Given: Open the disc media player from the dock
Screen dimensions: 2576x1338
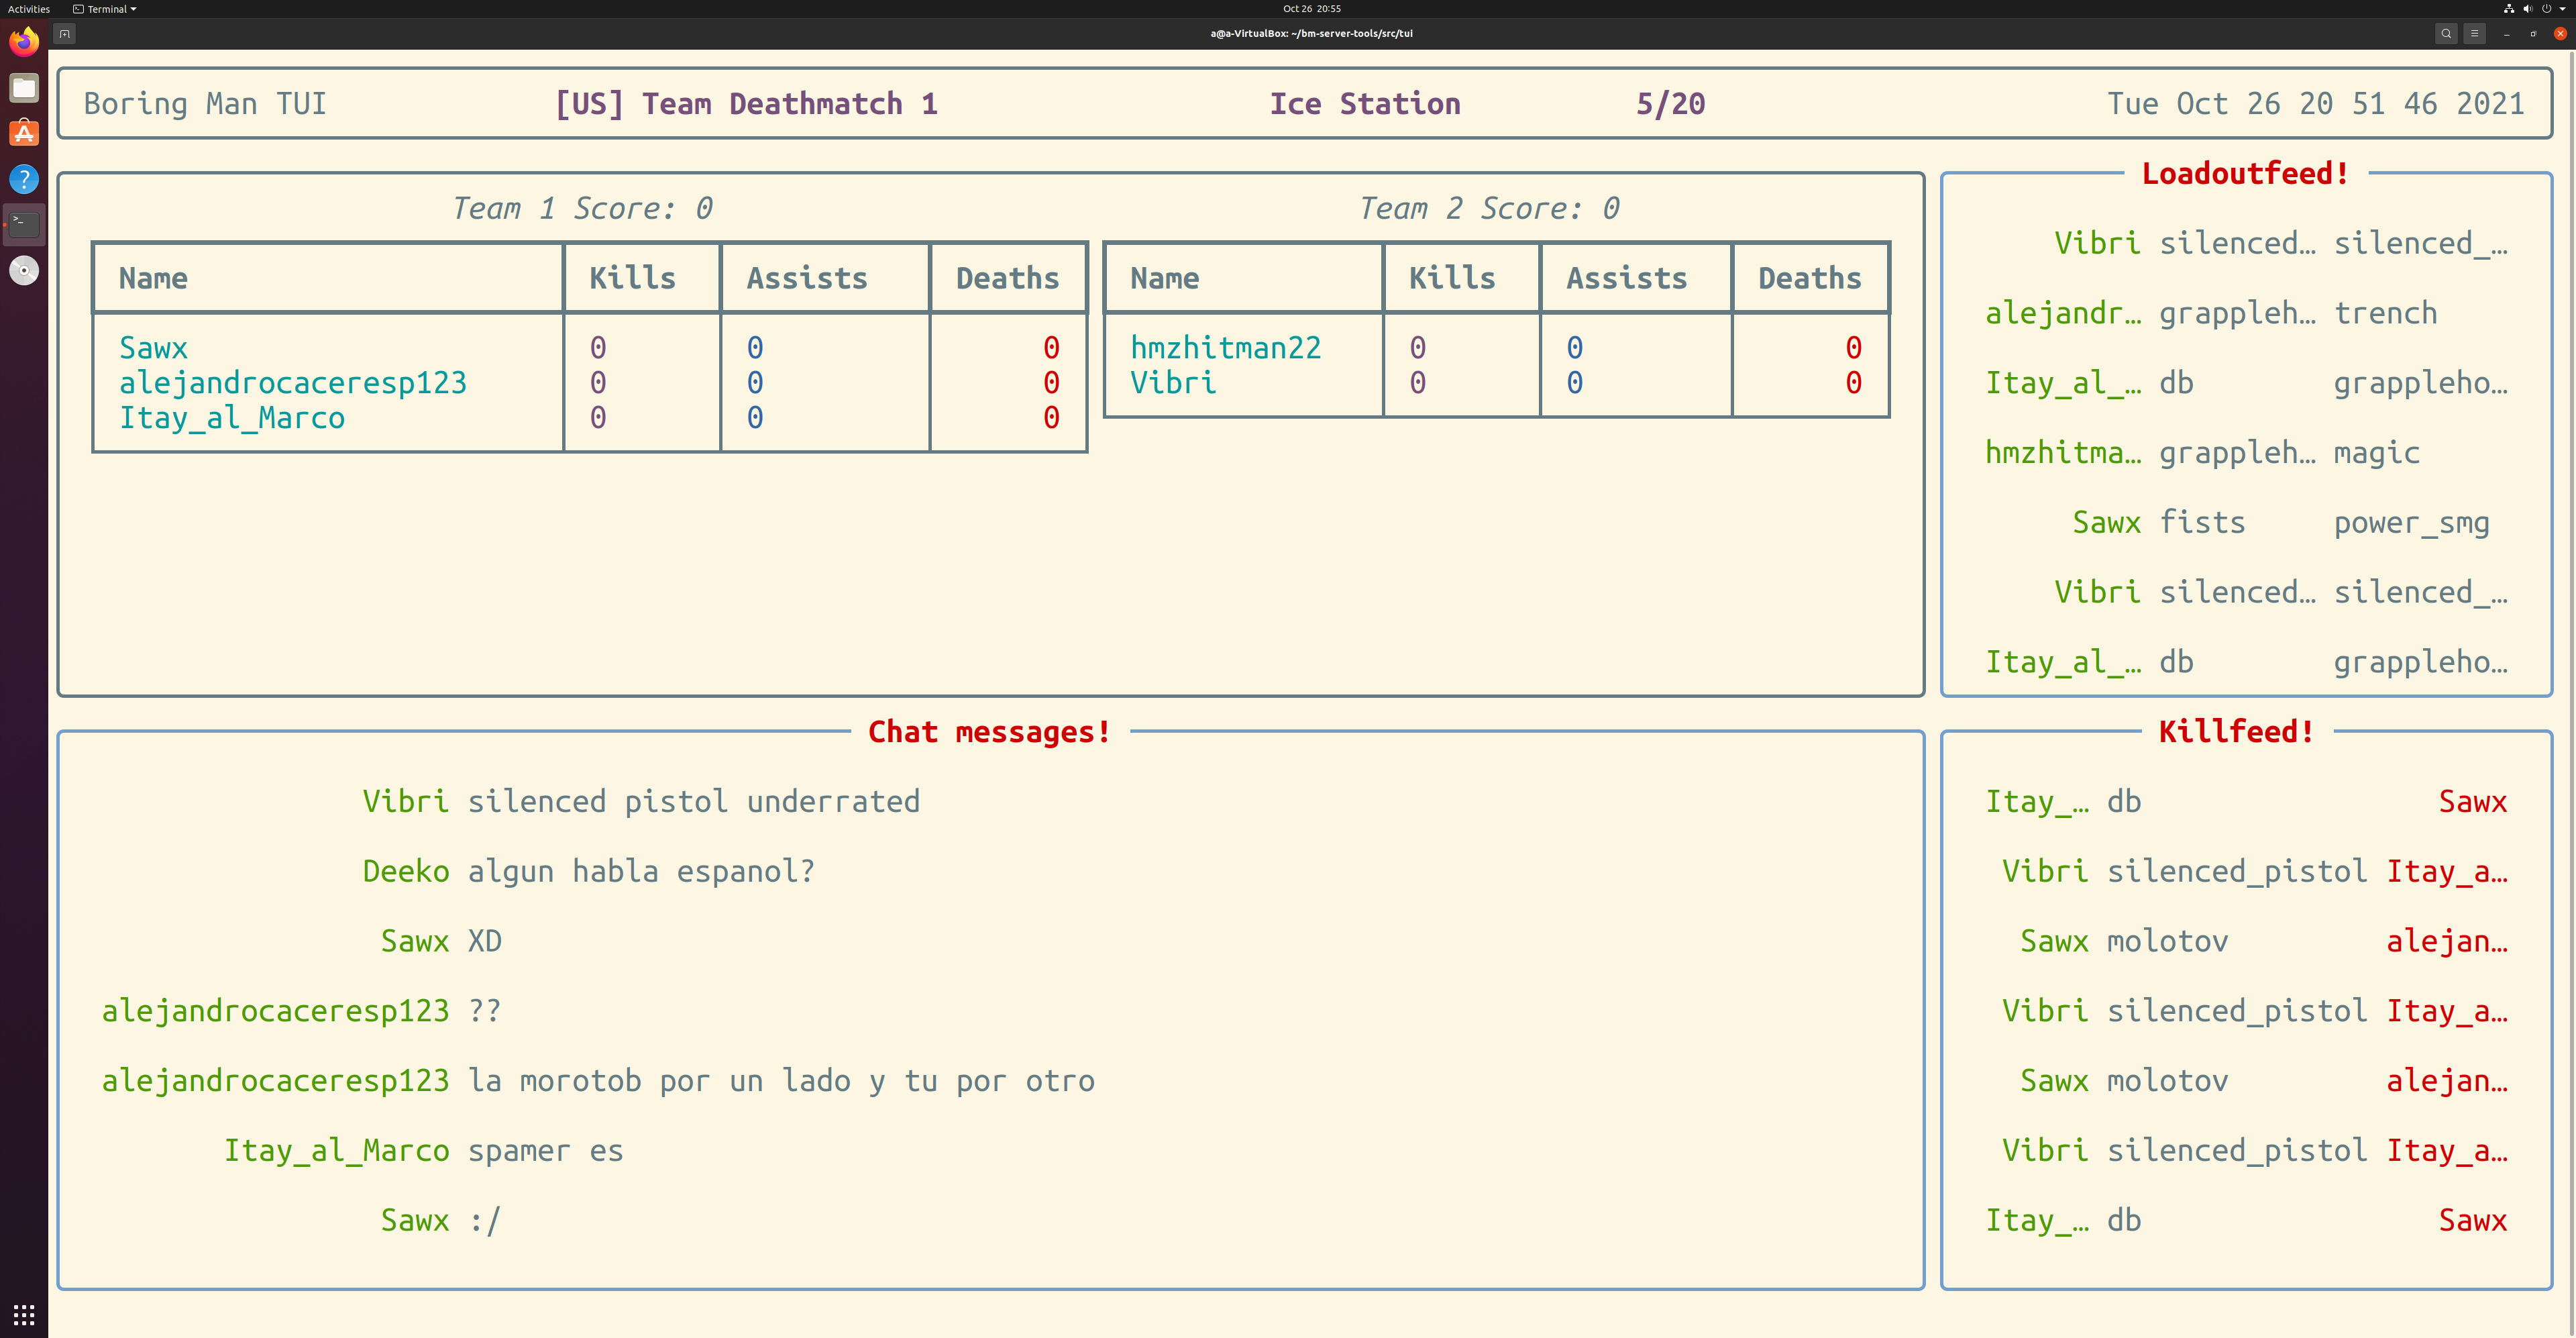Looking at the screenshot, I should click(x=24, y=270).
